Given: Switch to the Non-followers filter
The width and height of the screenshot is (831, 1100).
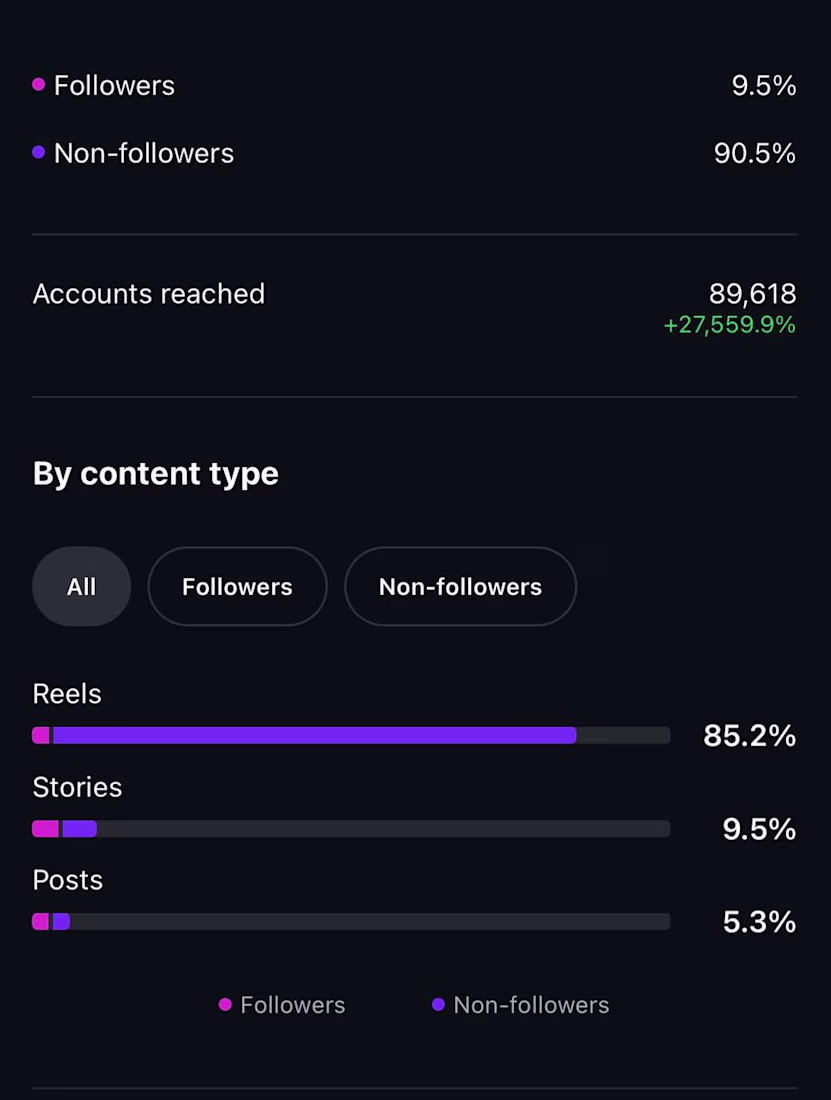Looking at the screenshot, I should pyautogui.click(x=460, y=587).
